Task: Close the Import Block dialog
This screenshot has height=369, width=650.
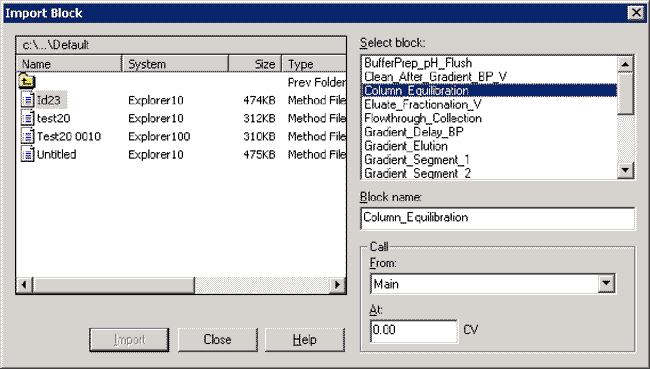Action: point(635,13)
